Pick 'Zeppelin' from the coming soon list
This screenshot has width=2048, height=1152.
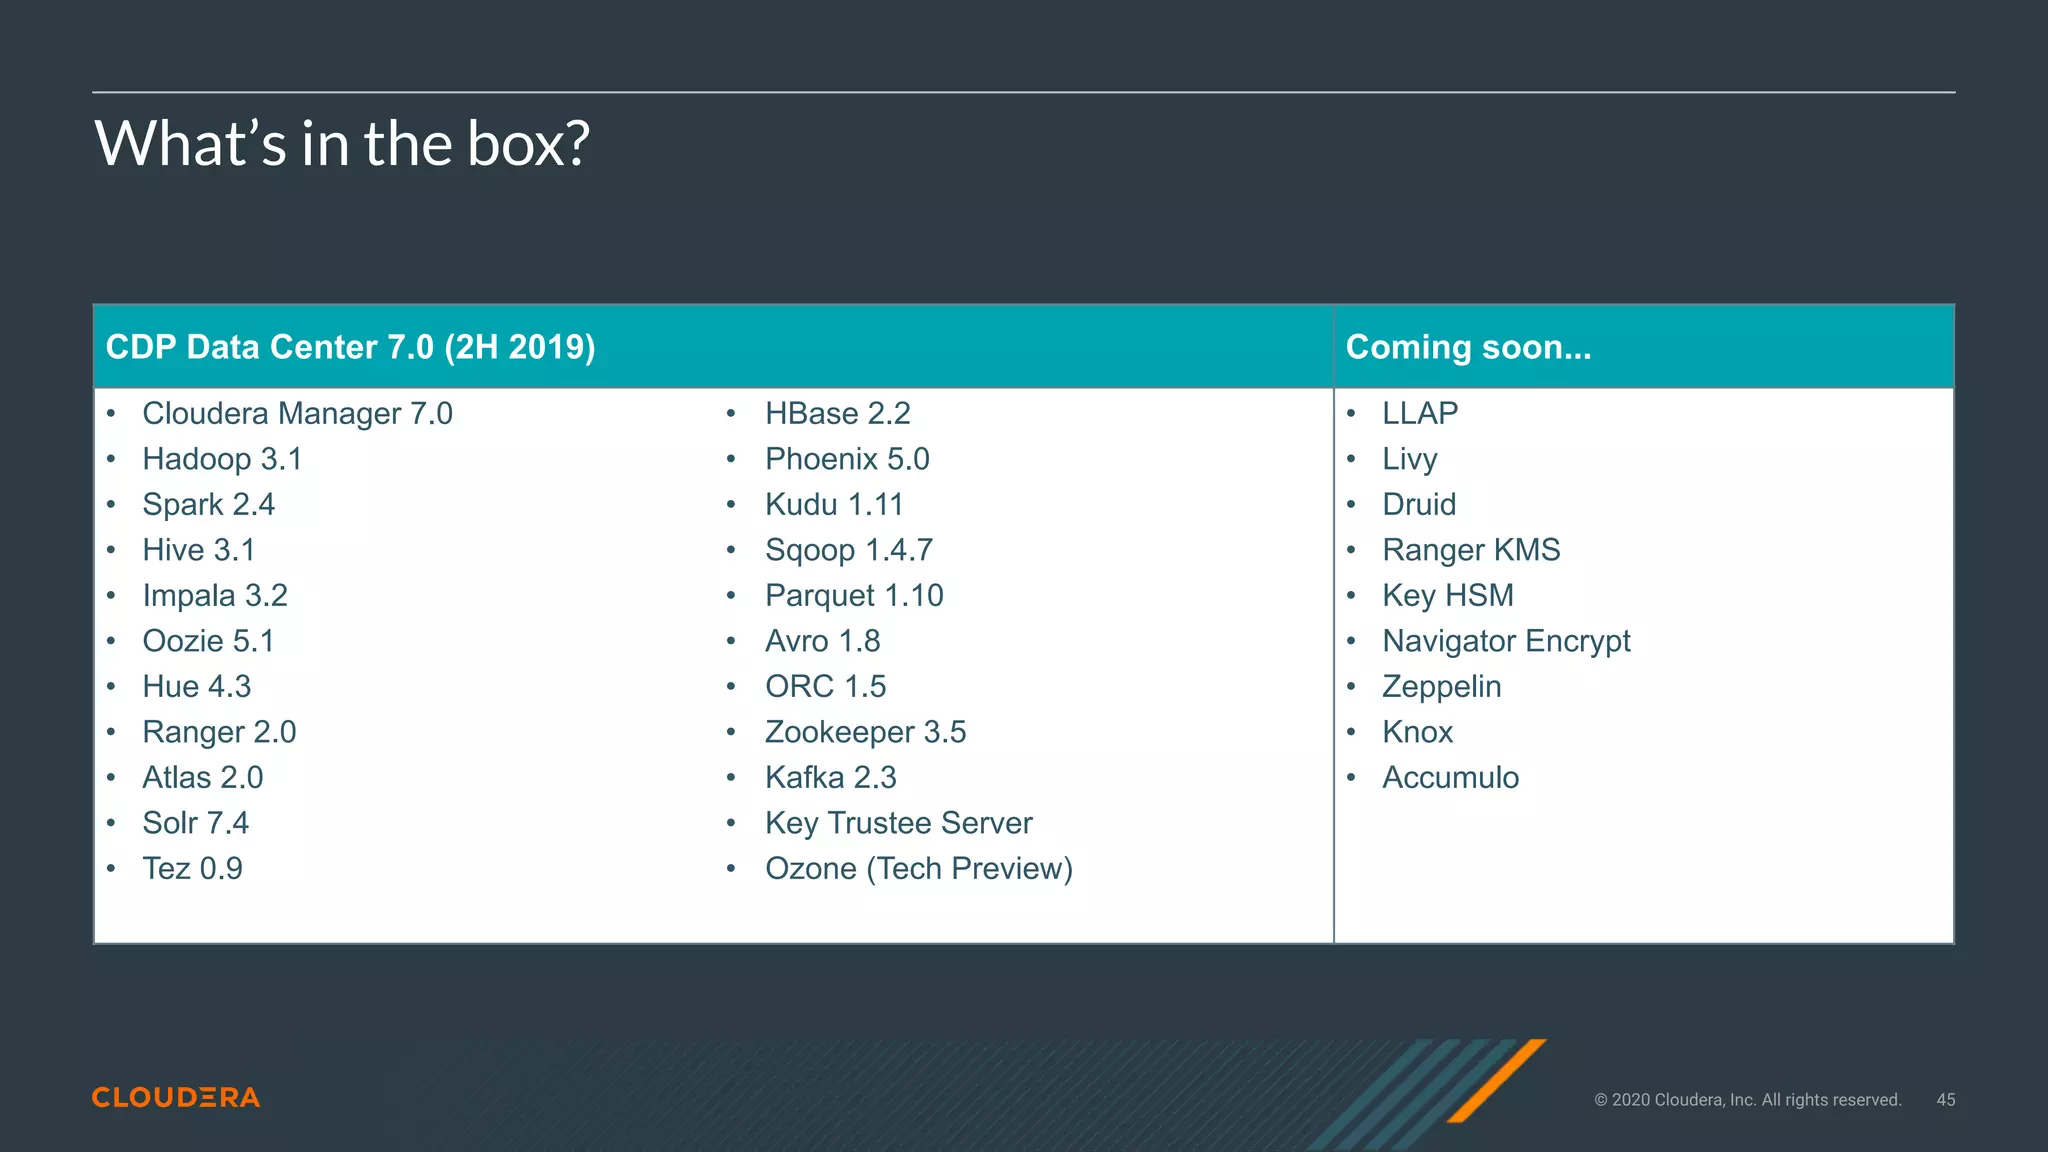[1442, 686]
